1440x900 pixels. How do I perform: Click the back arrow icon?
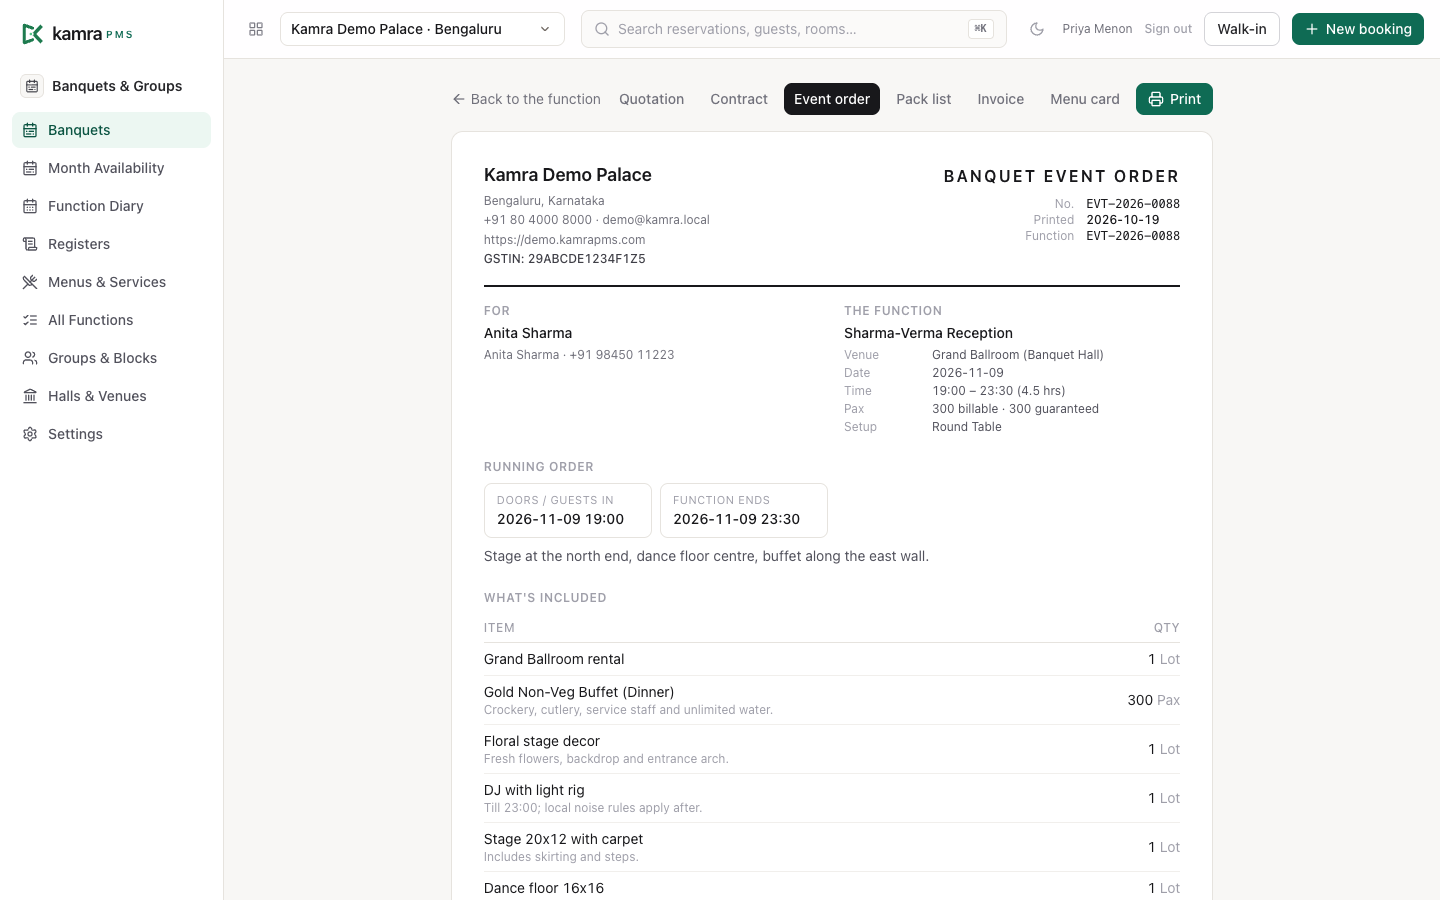(x=459, y=99)
